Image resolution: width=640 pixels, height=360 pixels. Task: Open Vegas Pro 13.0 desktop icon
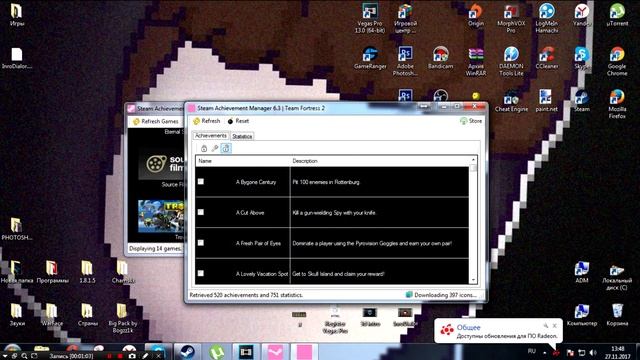coord(369,18)
